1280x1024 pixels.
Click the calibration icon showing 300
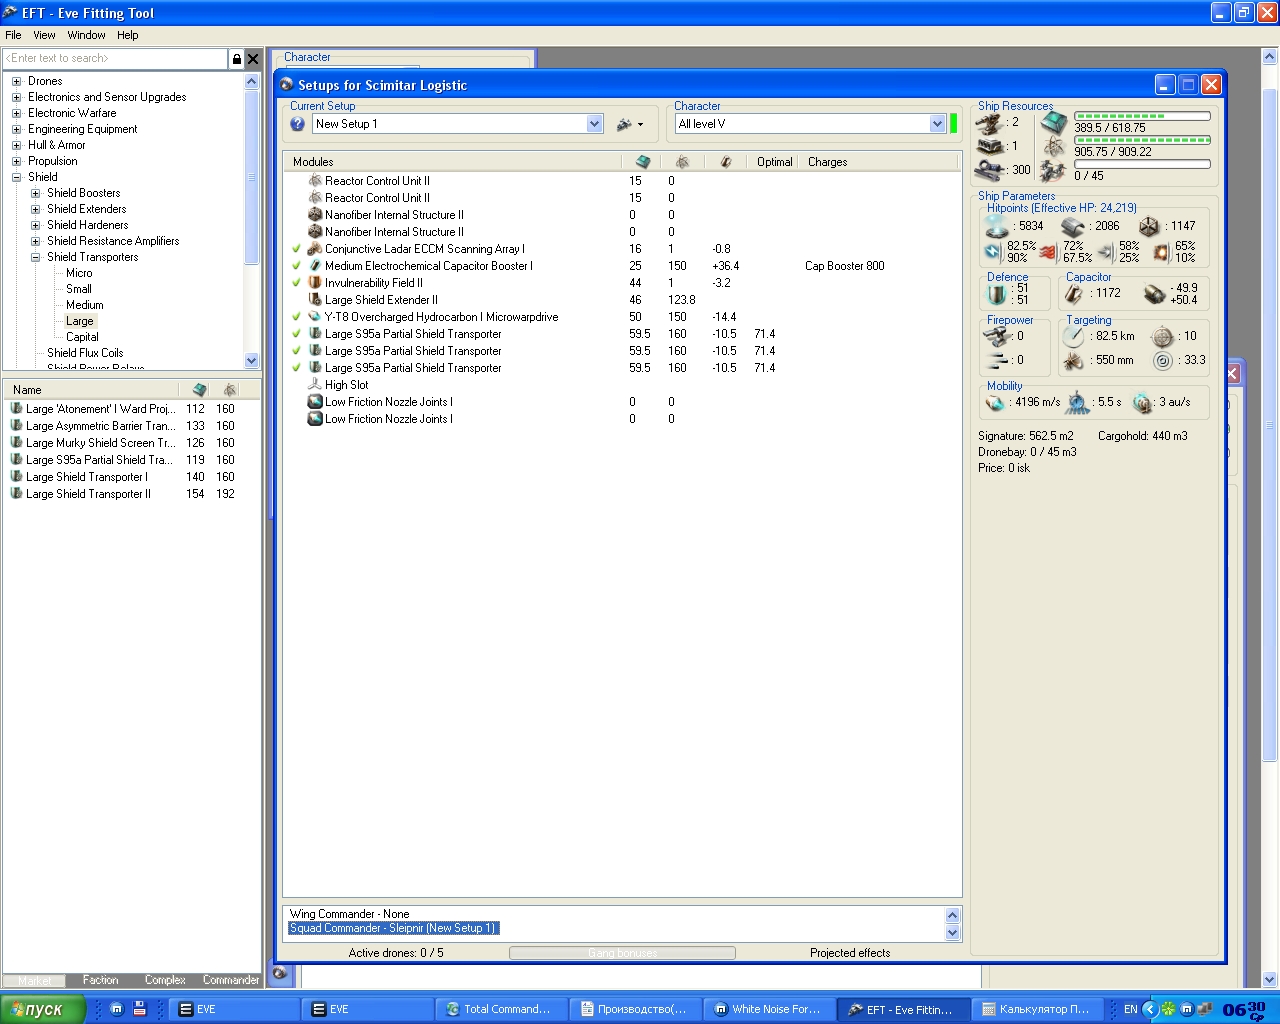click(x=991, y=170)
